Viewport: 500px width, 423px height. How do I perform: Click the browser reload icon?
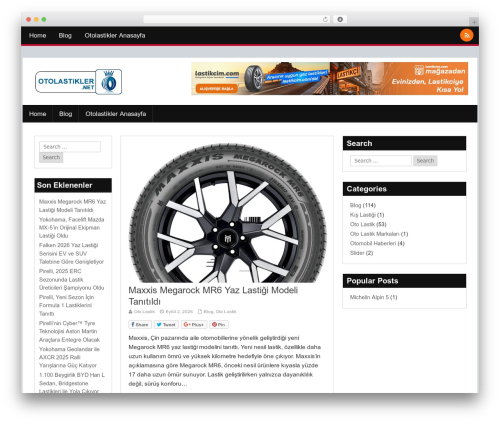coord(325,20)
